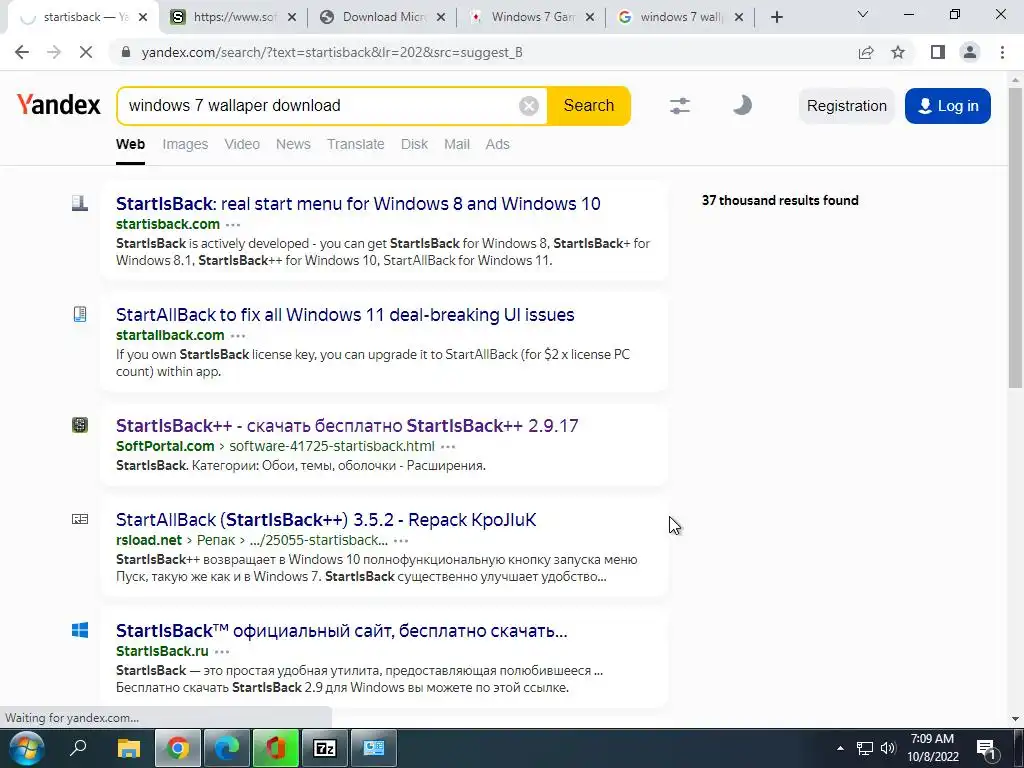Open Office app from taskbar
The height and width of the screenshot is (768, 1024).
pos(276,748)
